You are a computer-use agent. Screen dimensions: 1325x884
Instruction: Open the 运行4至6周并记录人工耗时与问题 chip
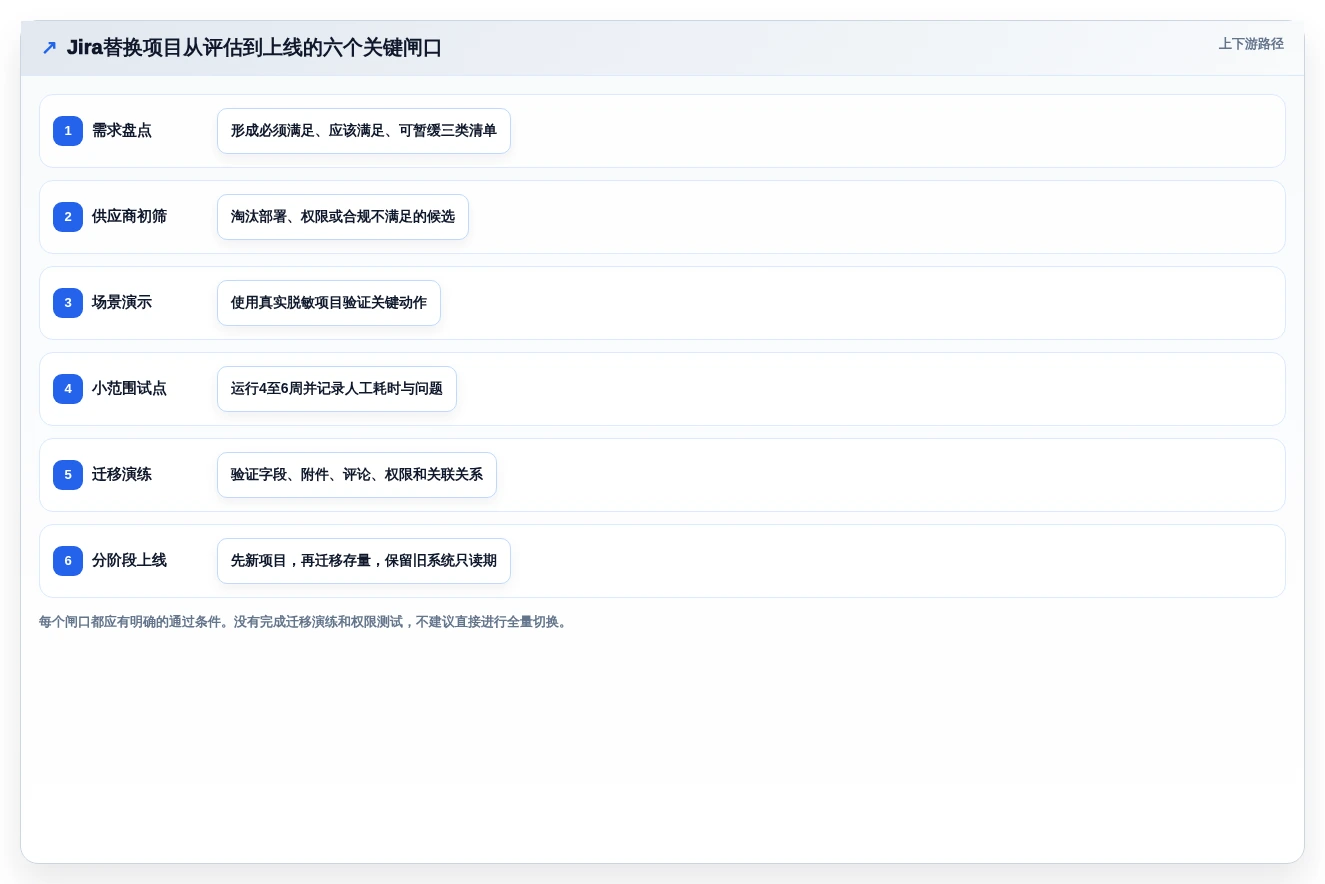(337, 389)
